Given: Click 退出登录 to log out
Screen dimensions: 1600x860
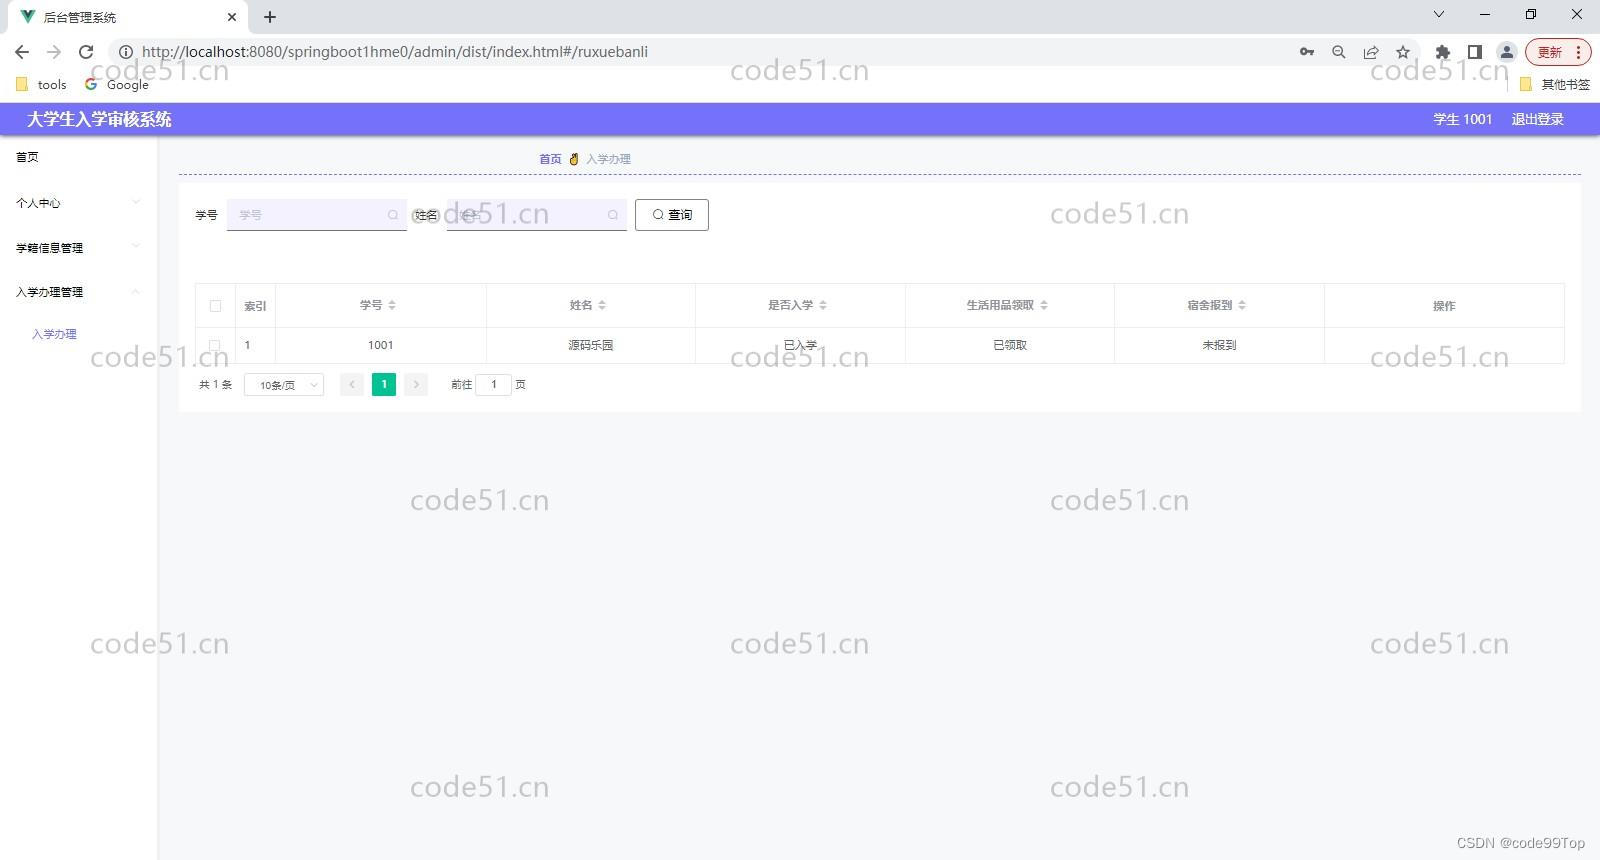Looking at the screenshot, I should (1537, 119).
